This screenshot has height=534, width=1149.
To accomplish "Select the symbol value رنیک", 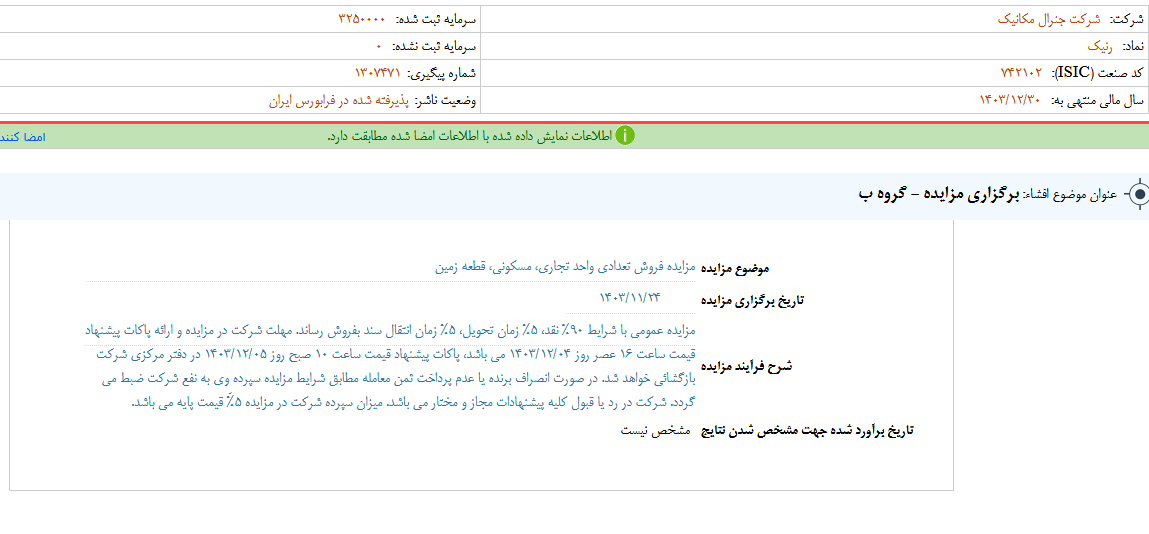I will click(x=1099, y=46).
